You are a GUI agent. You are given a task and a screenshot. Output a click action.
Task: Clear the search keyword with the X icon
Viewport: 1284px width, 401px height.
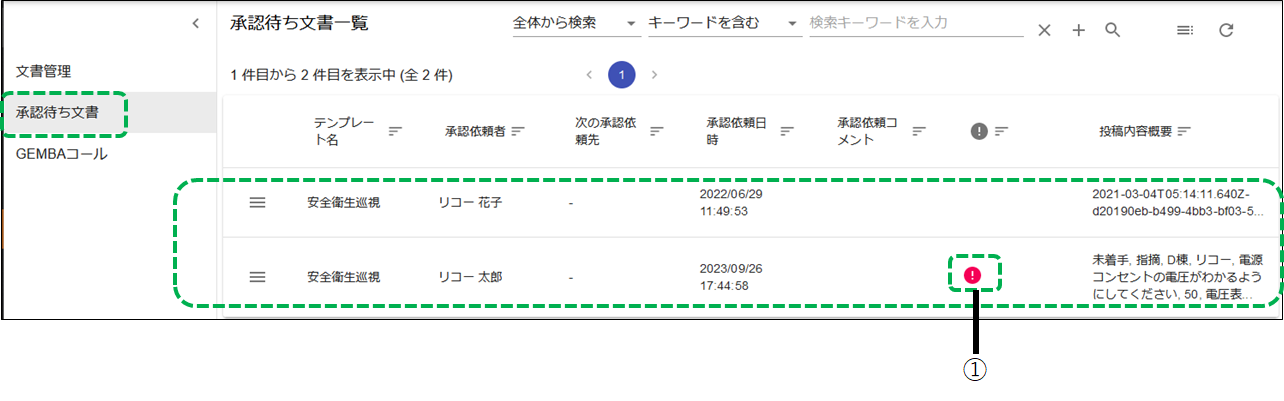click(x=1044, y=30)
